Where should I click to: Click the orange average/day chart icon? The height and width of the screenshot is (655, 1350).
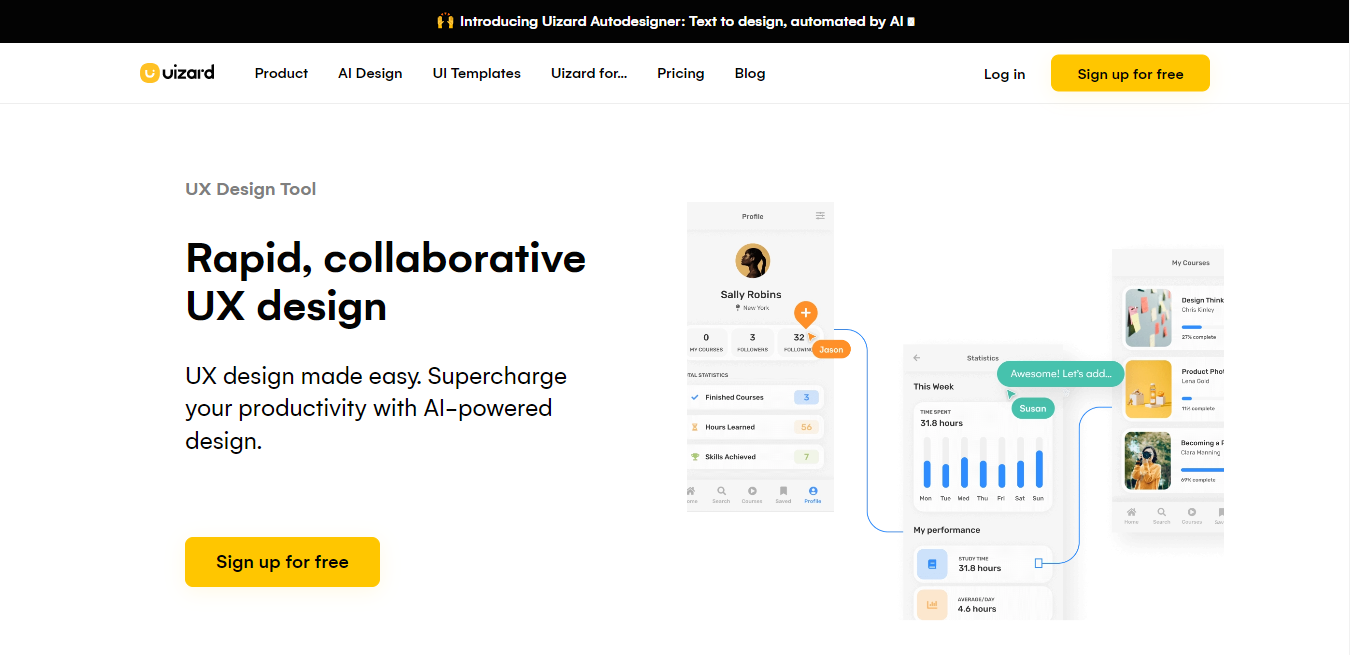[x=932, y=604]
